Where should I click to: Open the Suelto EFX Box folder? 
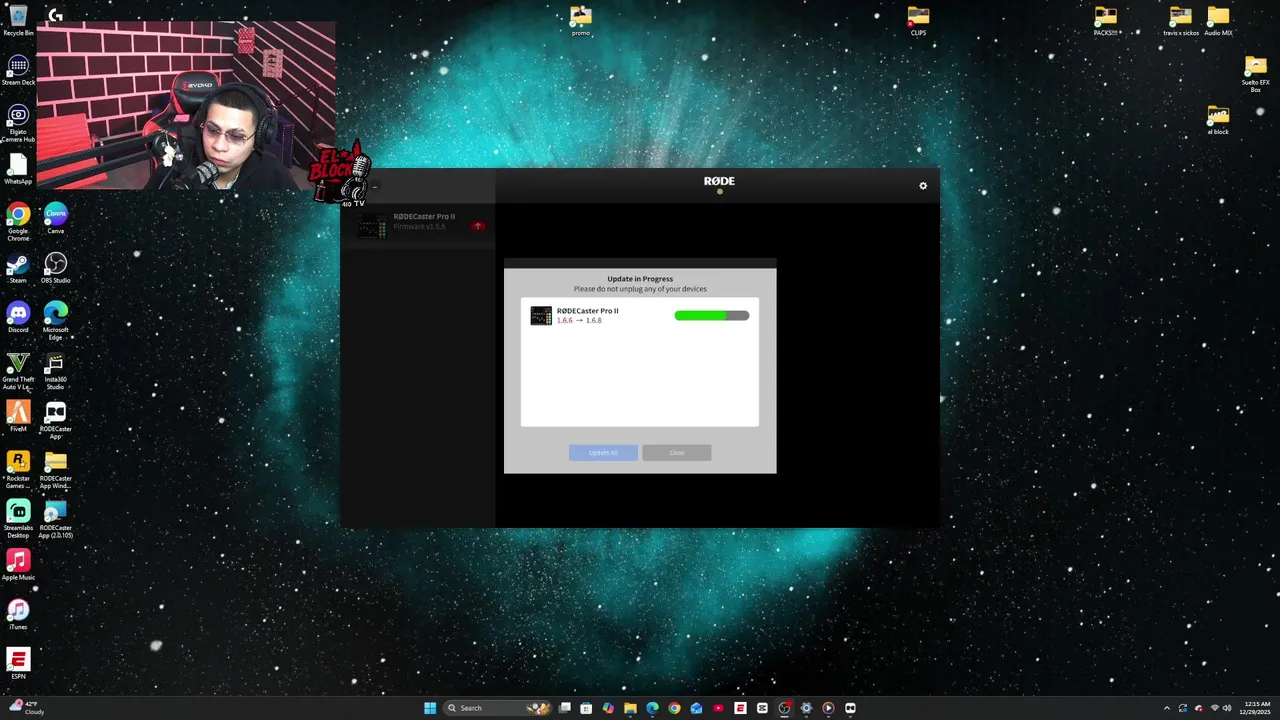point(1256,74)
